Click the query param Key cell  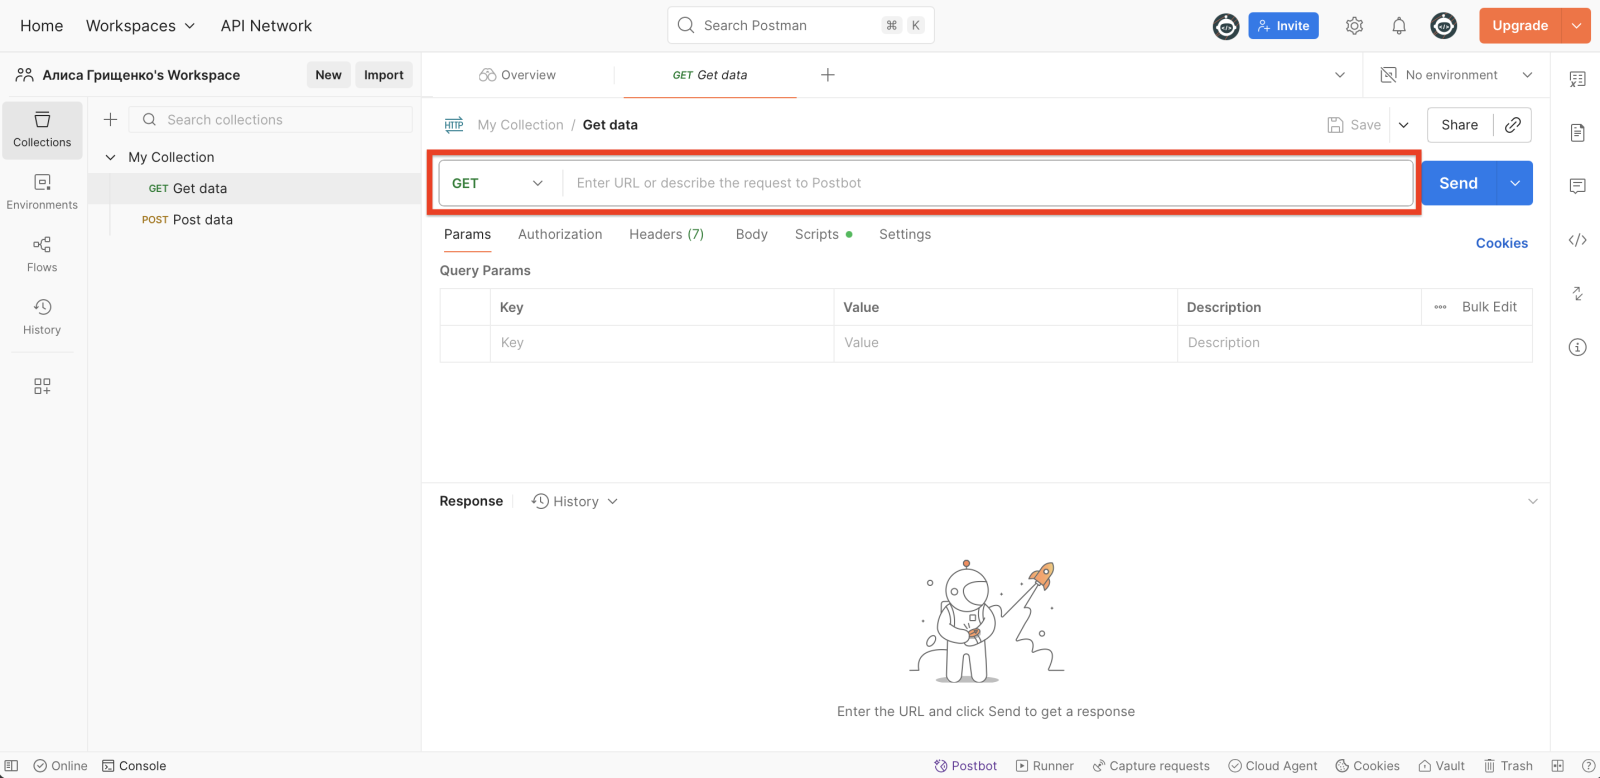[x=661, y=343]
